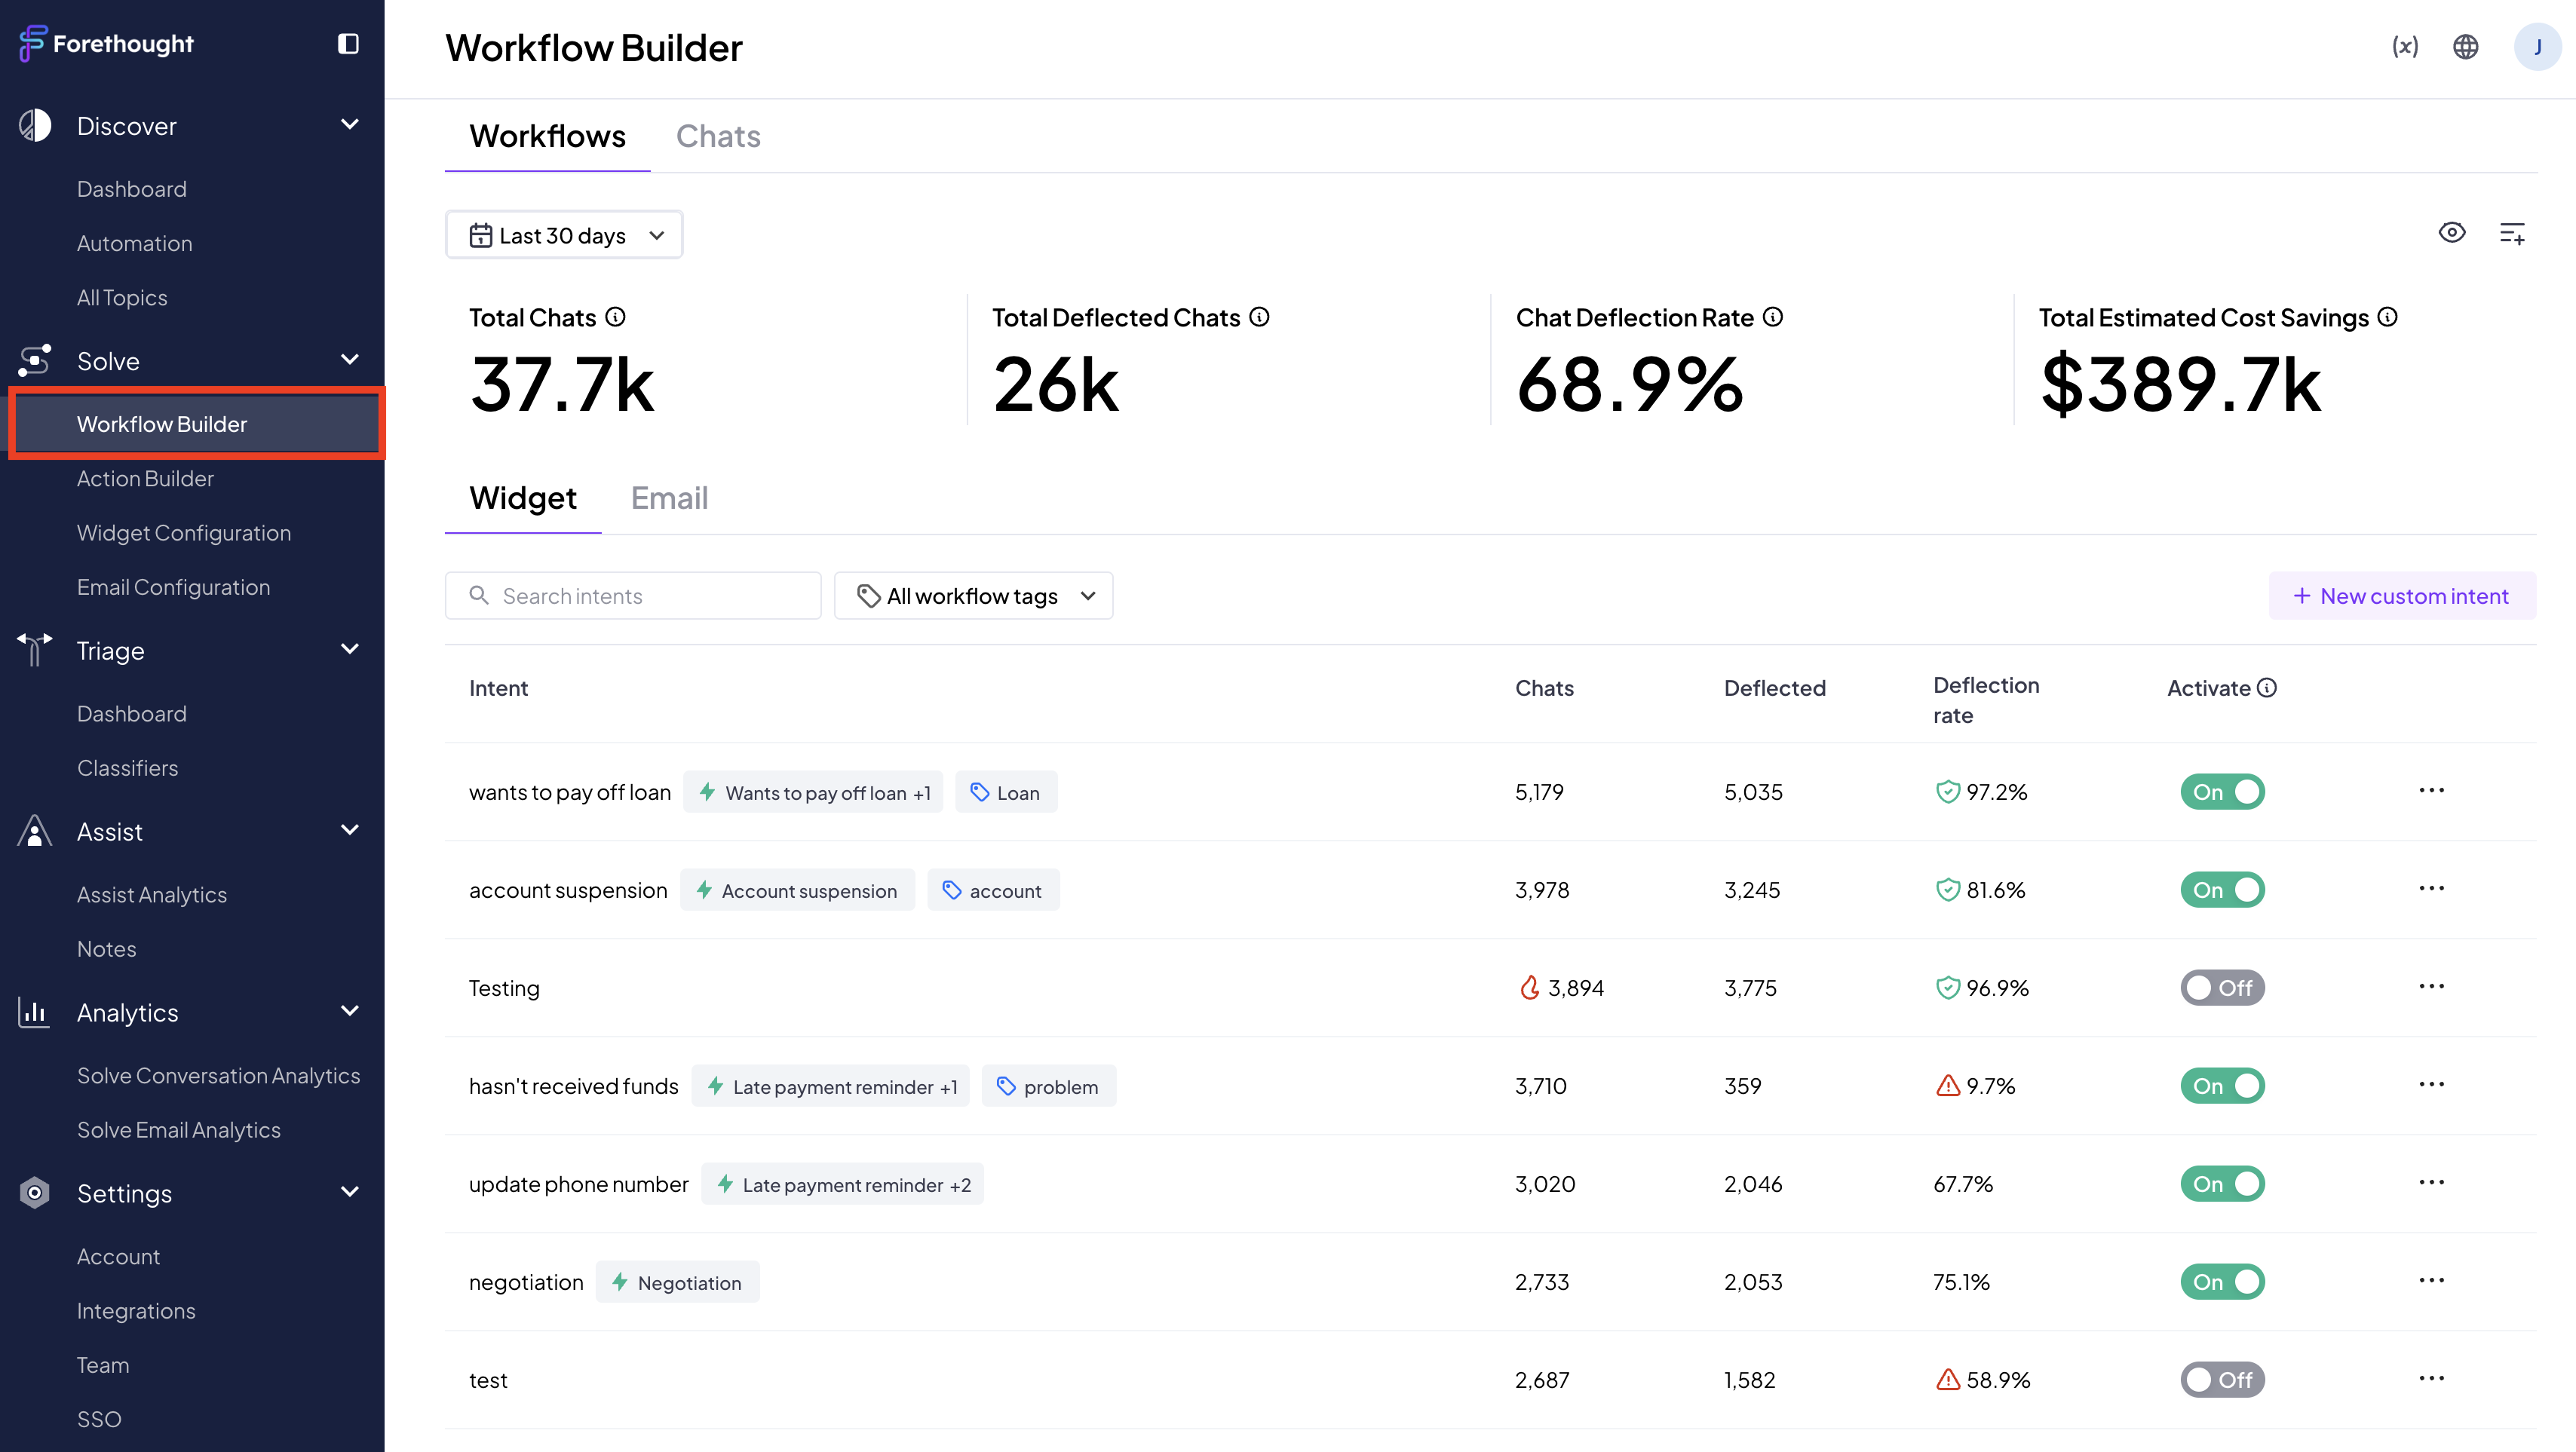Image resolution: width=2576 pixels, height=1452 pixels.
Task: Click Chat Deflection Rate info icon
Action: tap(1773, 317)
